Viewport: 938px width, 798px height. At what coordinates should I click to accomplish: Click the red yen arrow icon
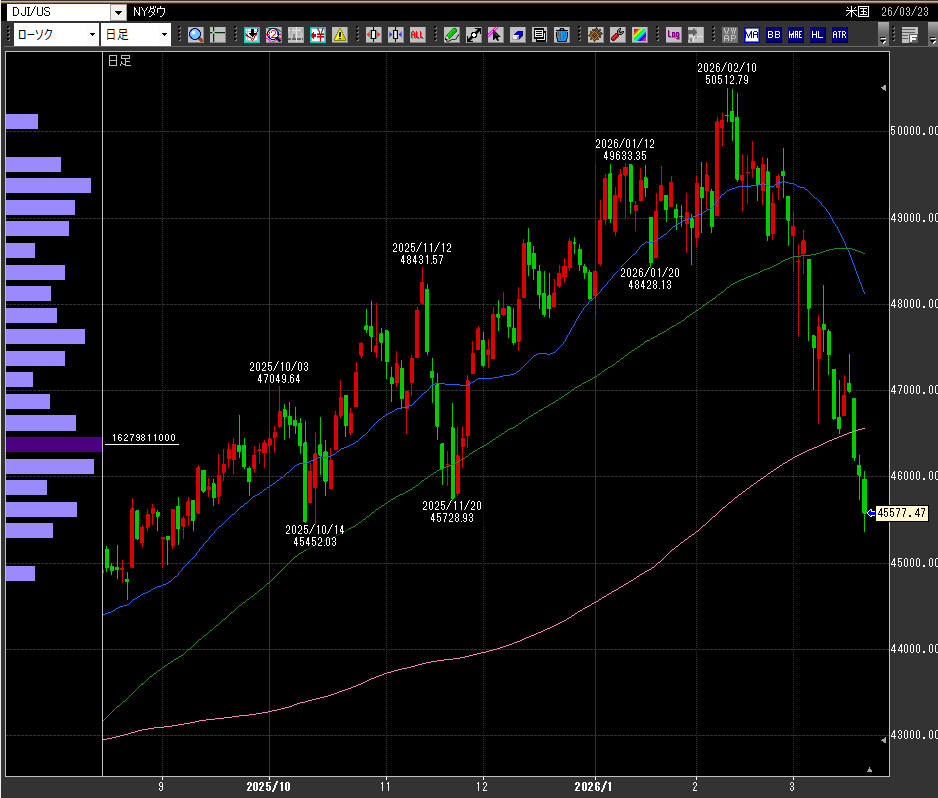click(318, 35)
